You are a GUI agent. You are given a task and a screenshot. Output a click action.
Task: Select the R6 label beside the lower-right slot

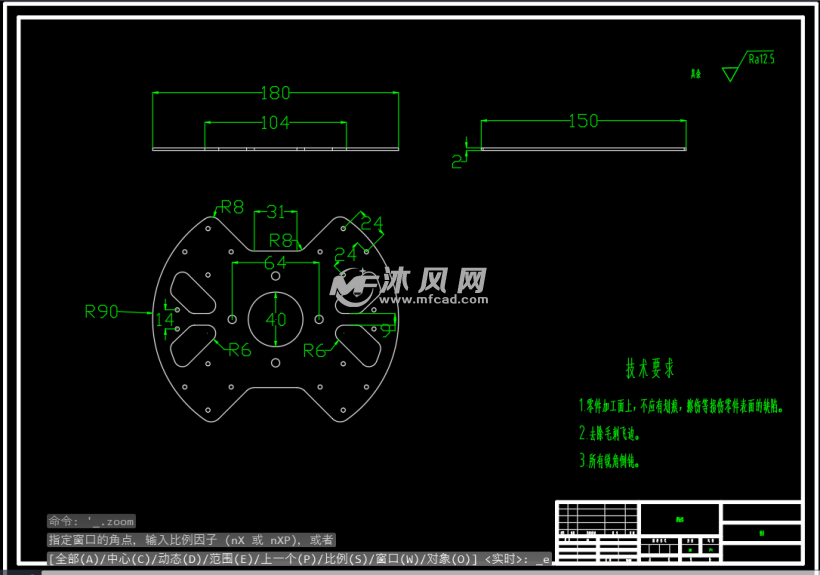pos(314,350)
